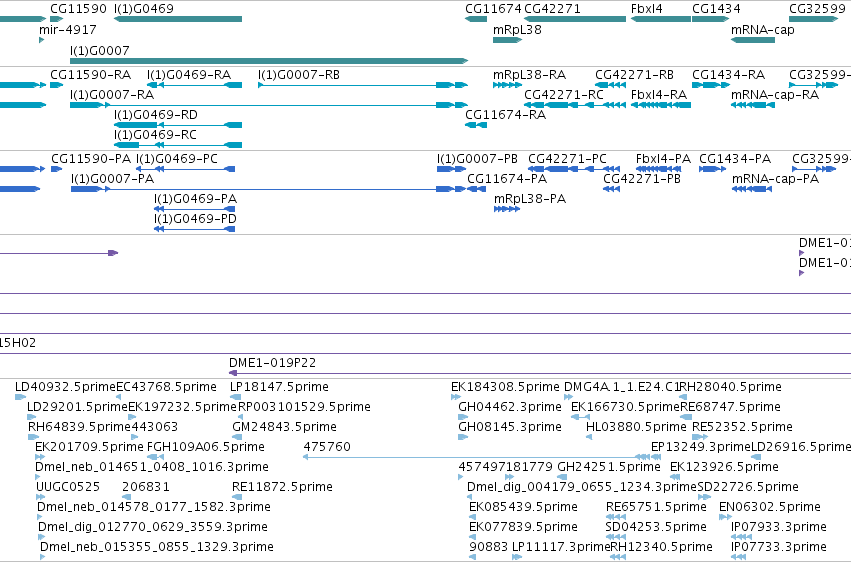Select the RE11872.5prime EST label

click(x=282, y=487)
